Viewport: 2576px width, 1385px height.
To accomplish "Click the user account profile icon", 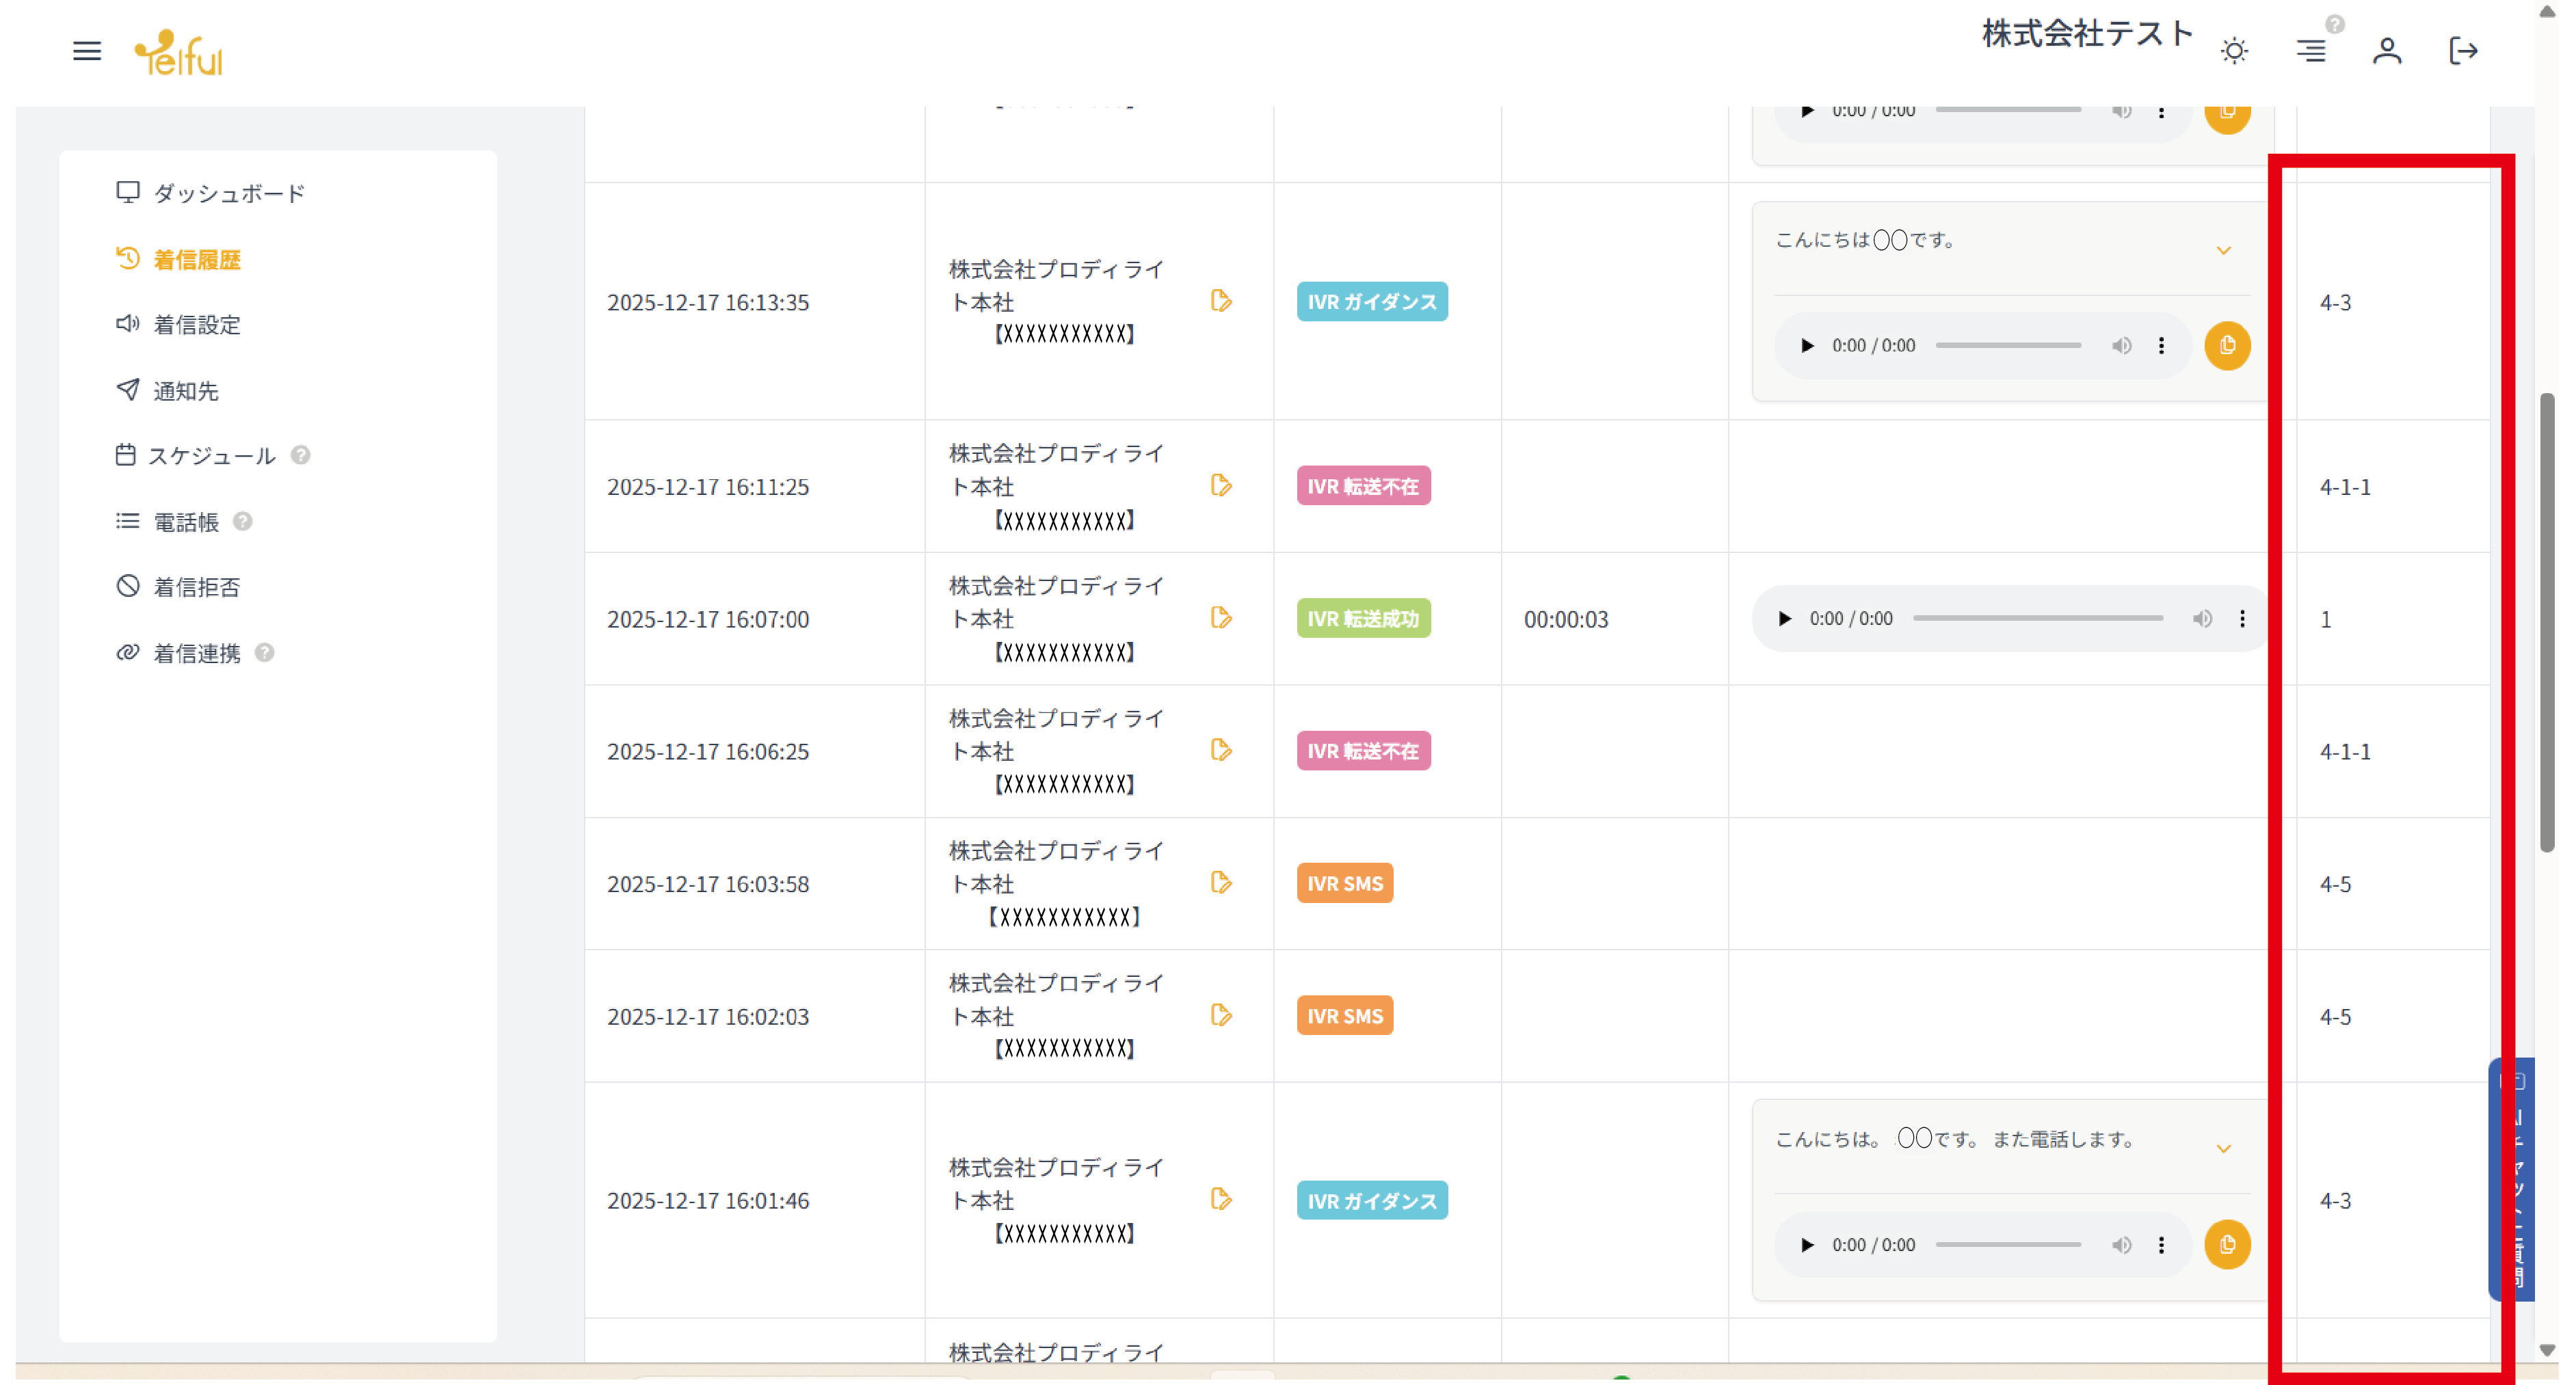I will click(2386, 51).
